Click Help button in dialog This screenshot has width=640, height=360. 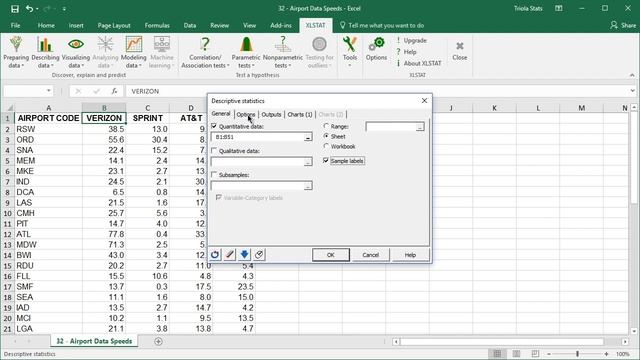point(410,255)
